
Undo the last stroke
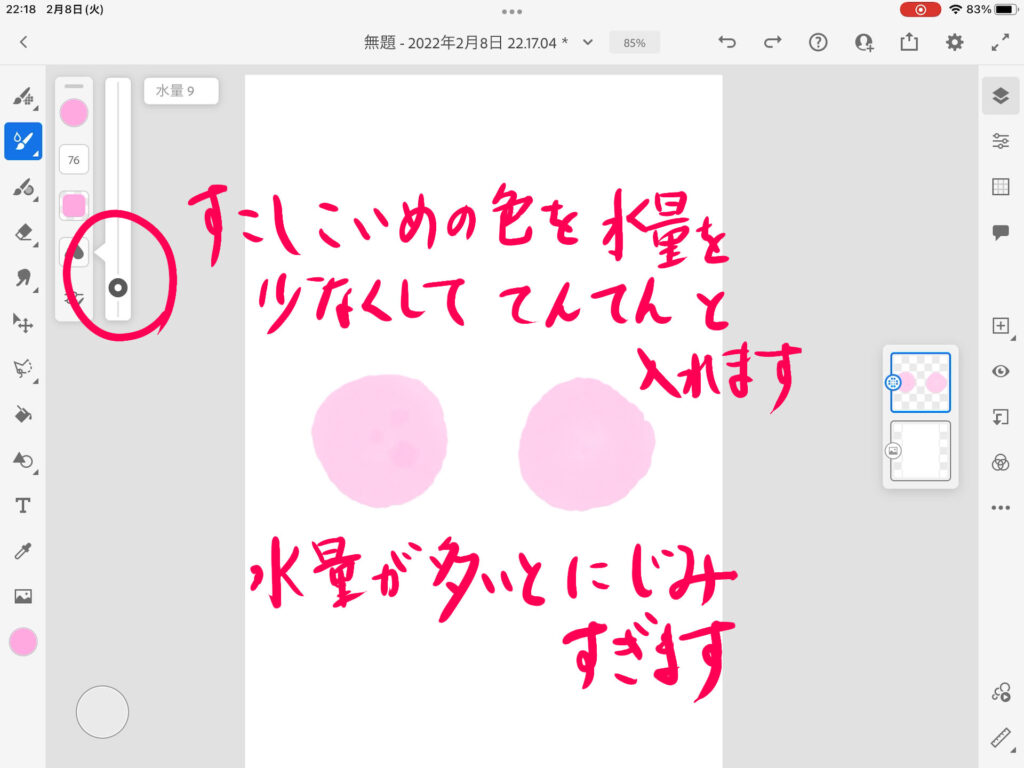[x=727, y=42]
